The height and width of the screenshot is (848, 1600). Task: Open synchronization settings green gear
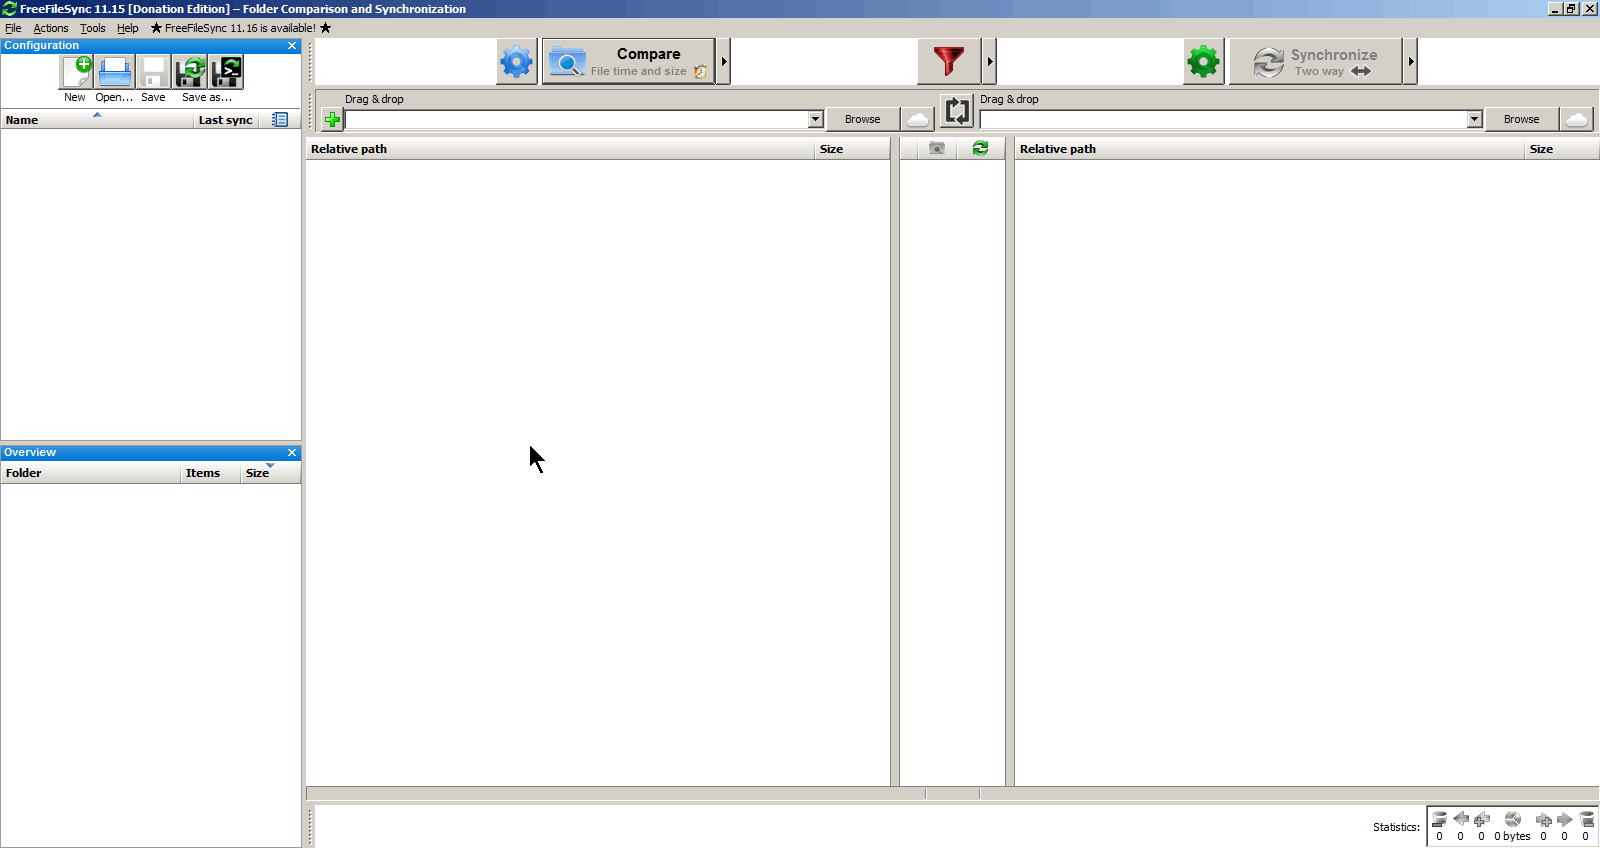tap(1204, 62)
